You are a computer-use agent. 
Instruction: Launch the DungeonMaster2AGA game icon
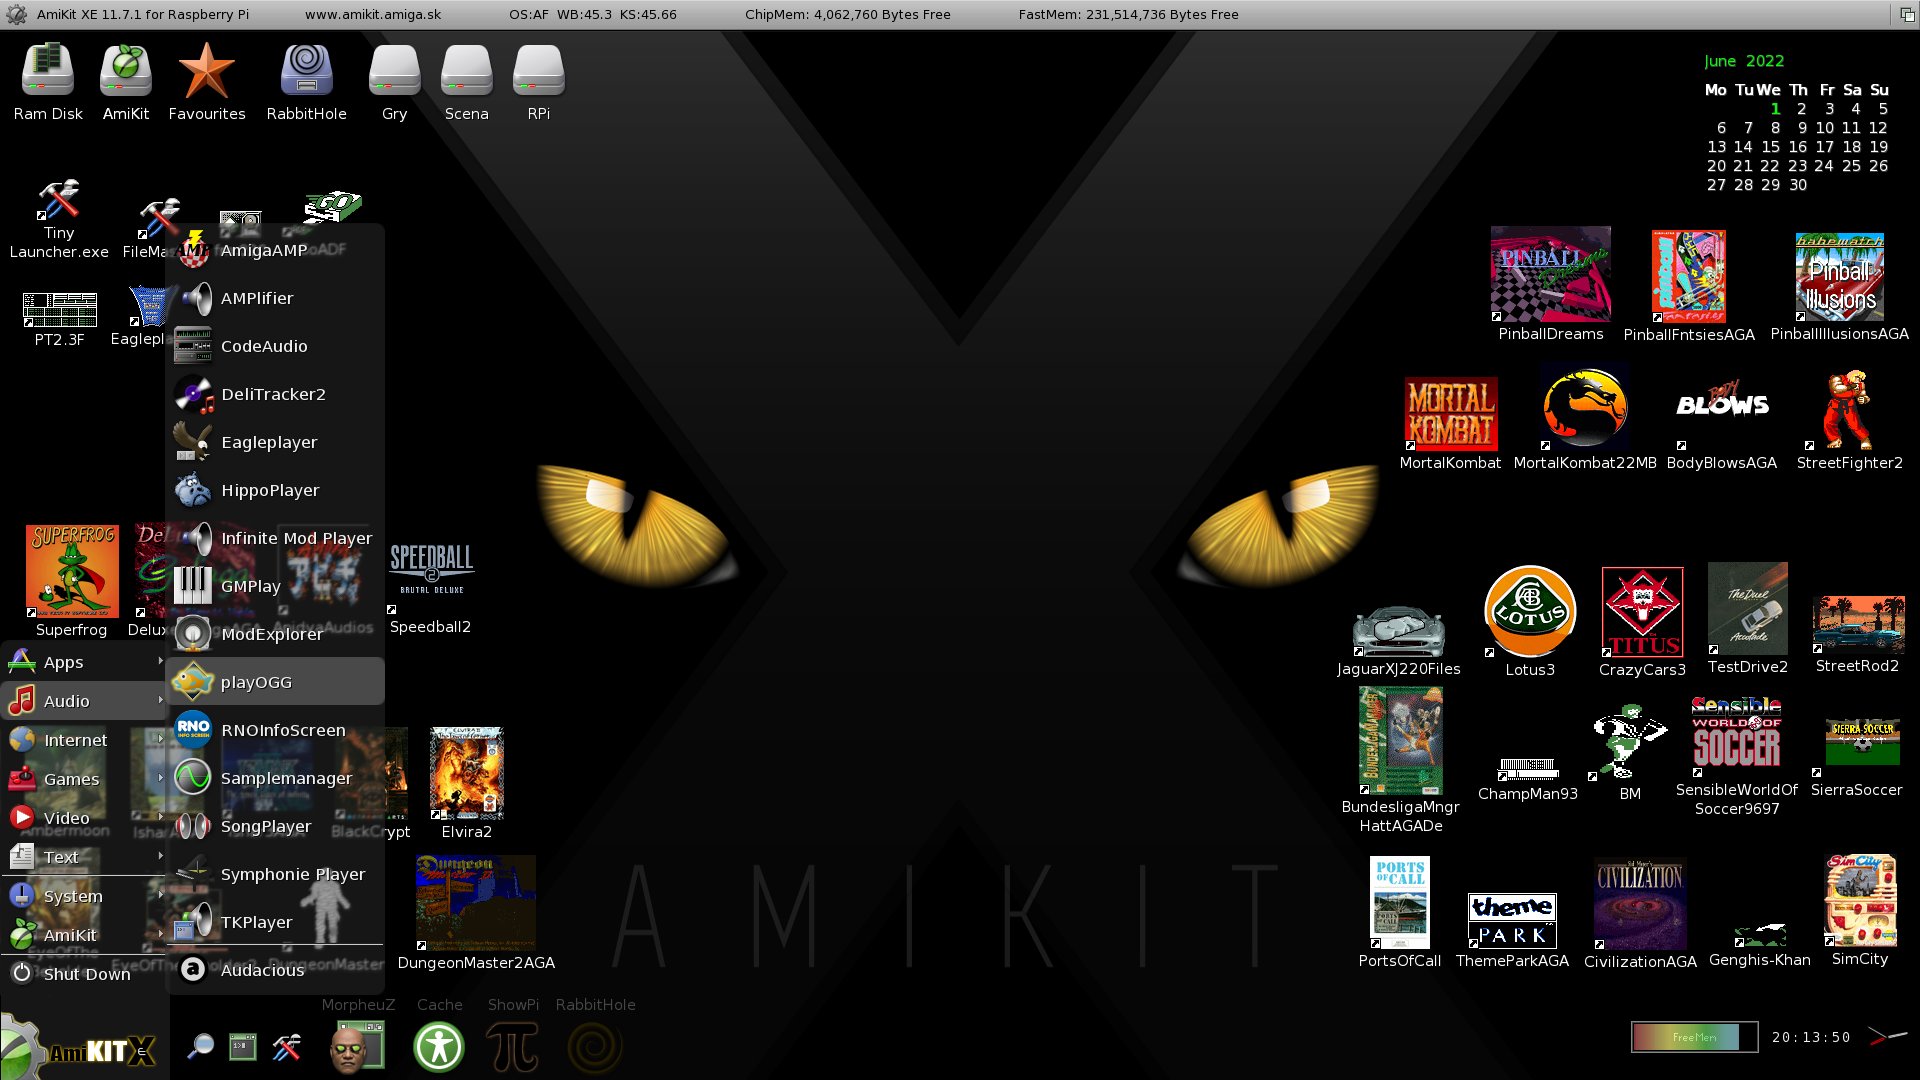pos(475,902)
